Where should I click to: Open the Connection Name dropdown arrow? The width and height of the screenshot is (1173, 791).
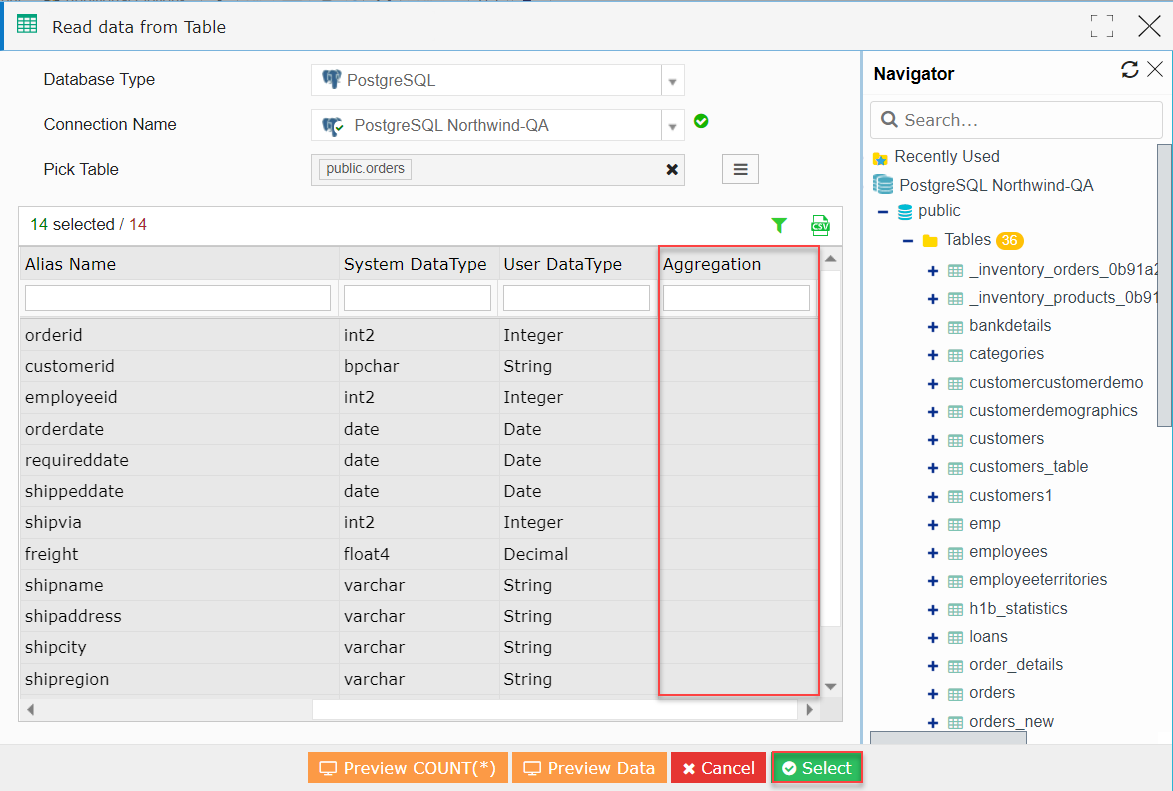click(x=673, y=126)
